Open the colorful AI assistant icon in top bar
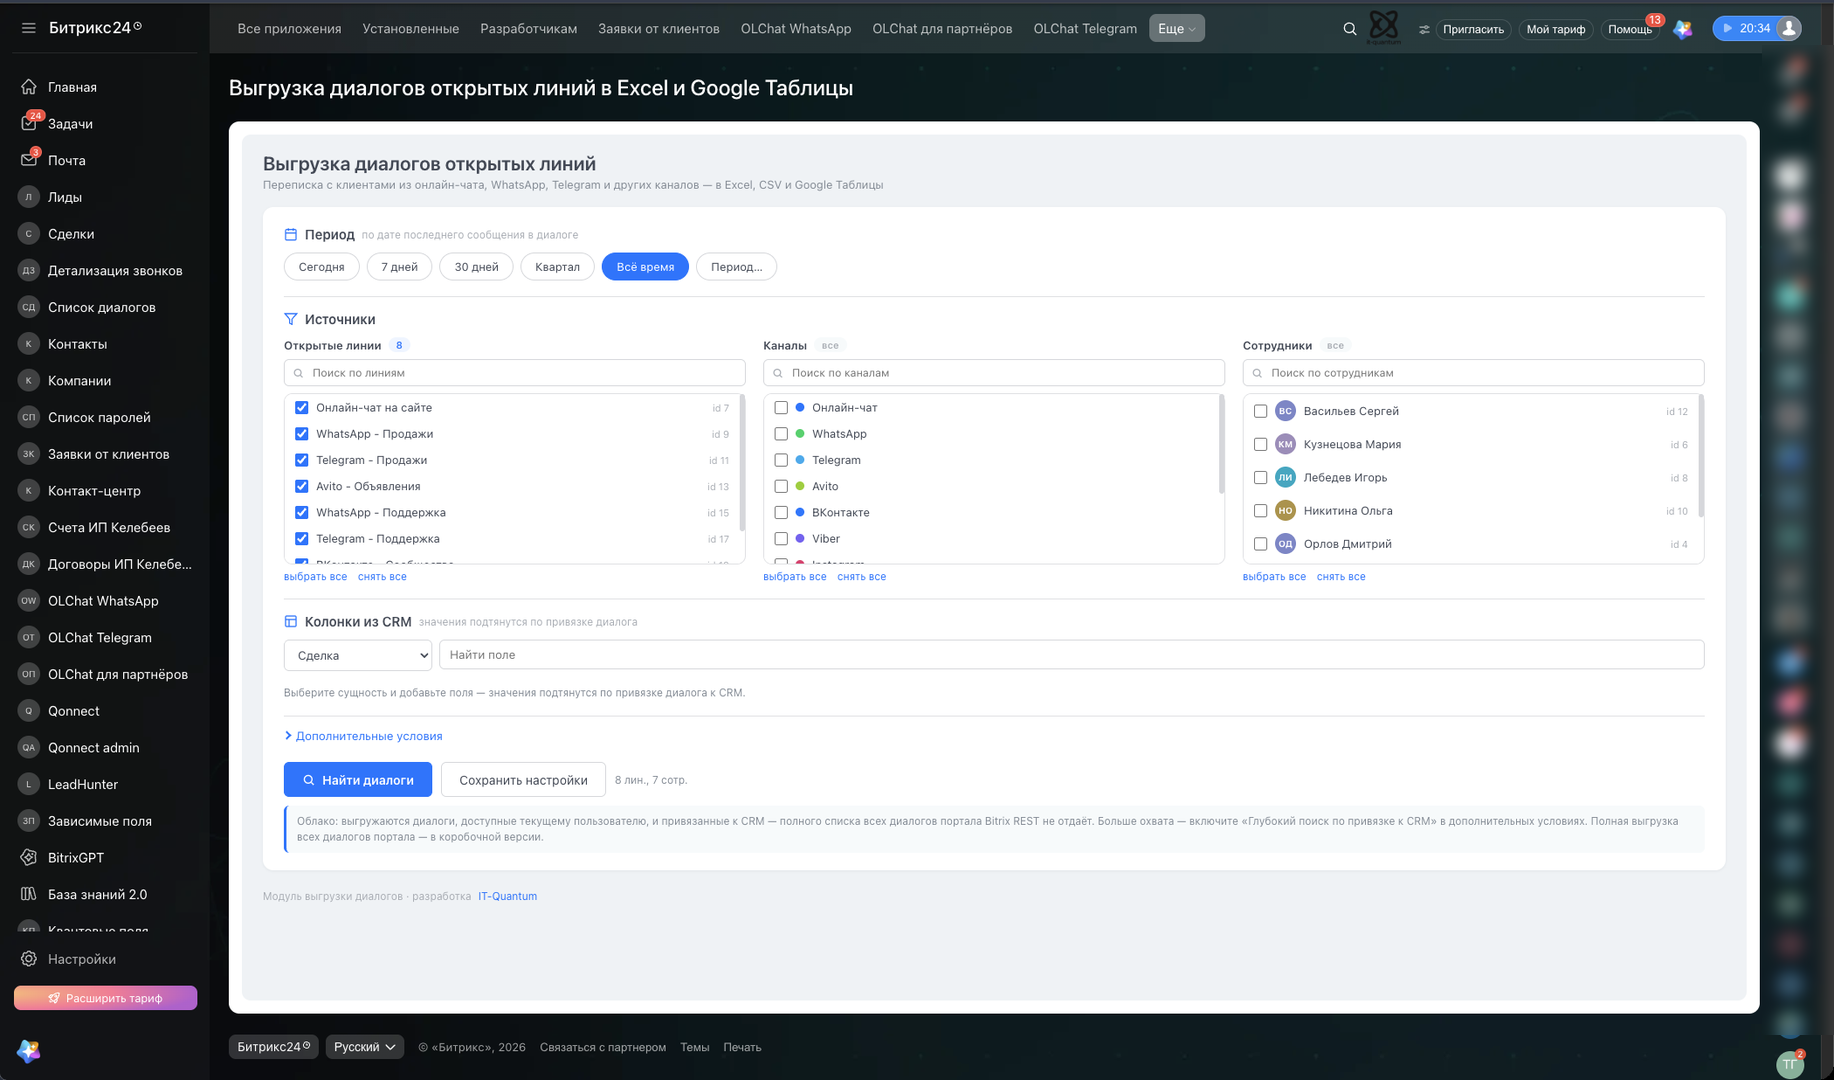The image size is (1834, 1080). 1683,29
